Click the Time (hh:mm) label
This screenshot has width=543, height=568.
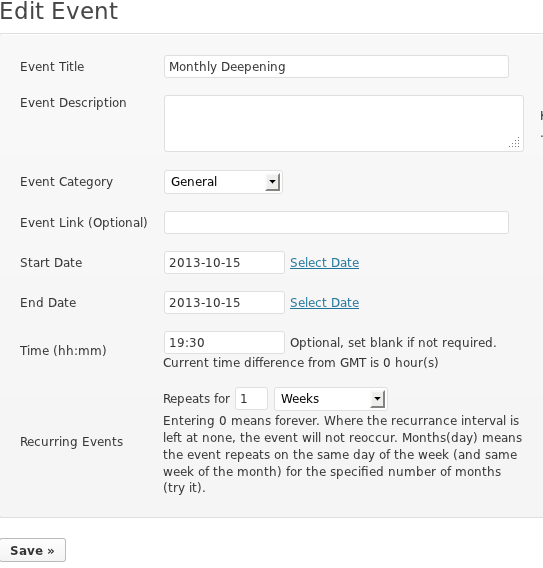(x=63, y=350)
